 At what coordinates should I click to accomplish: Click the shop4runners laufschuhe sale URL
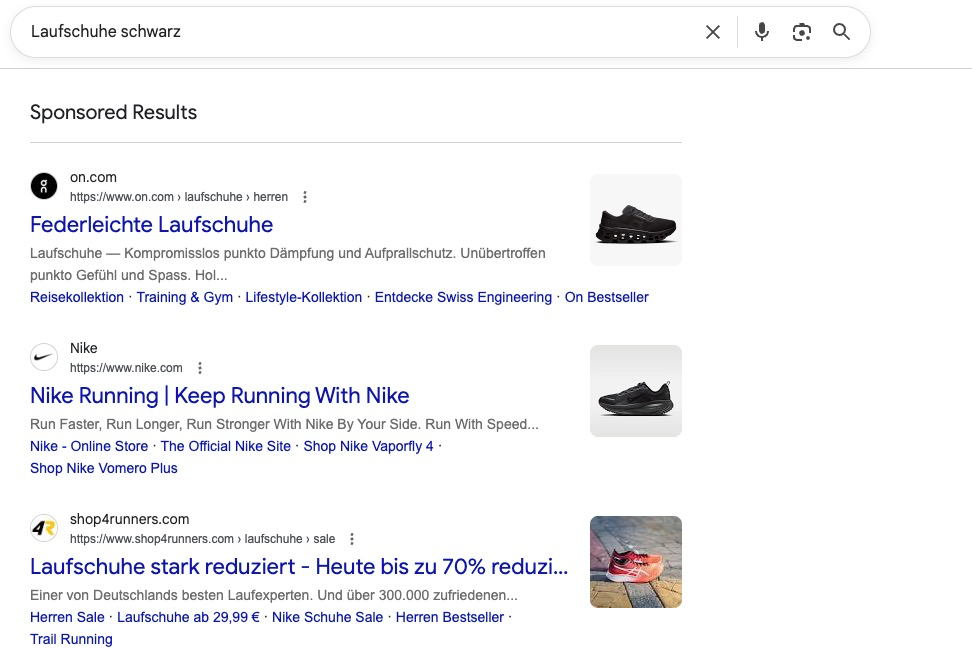pyautogui.click(x=203, y=539)
